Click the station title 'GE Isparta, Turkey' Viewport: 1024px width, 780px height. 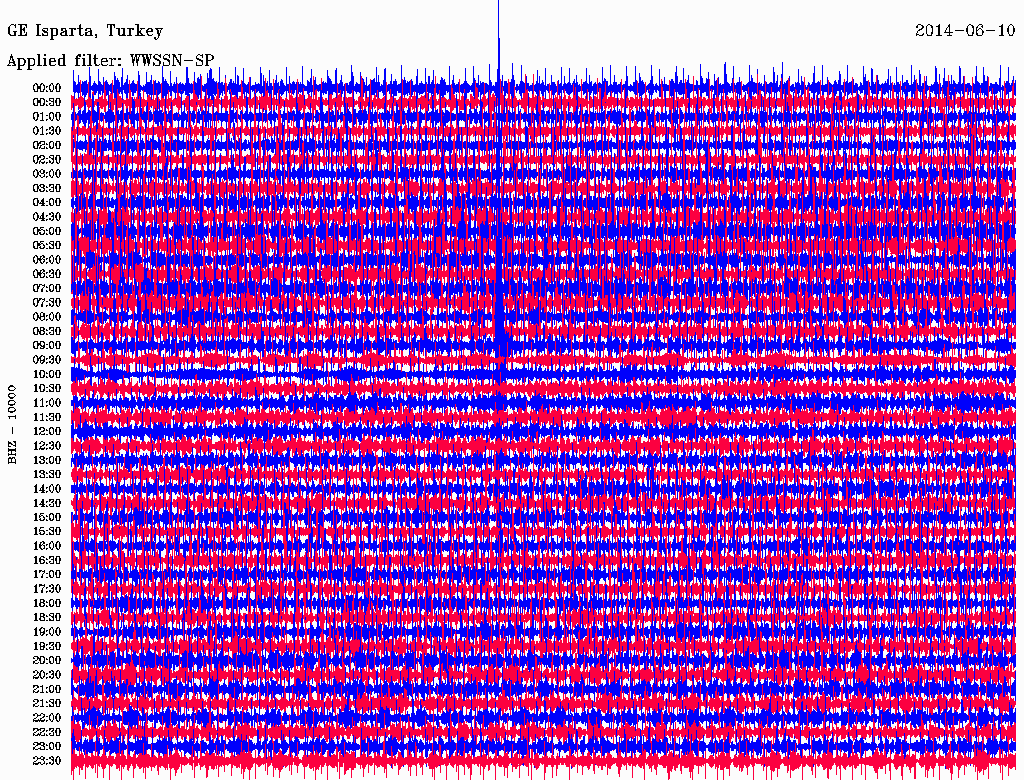pyautogui.click(x=85, y=31)
